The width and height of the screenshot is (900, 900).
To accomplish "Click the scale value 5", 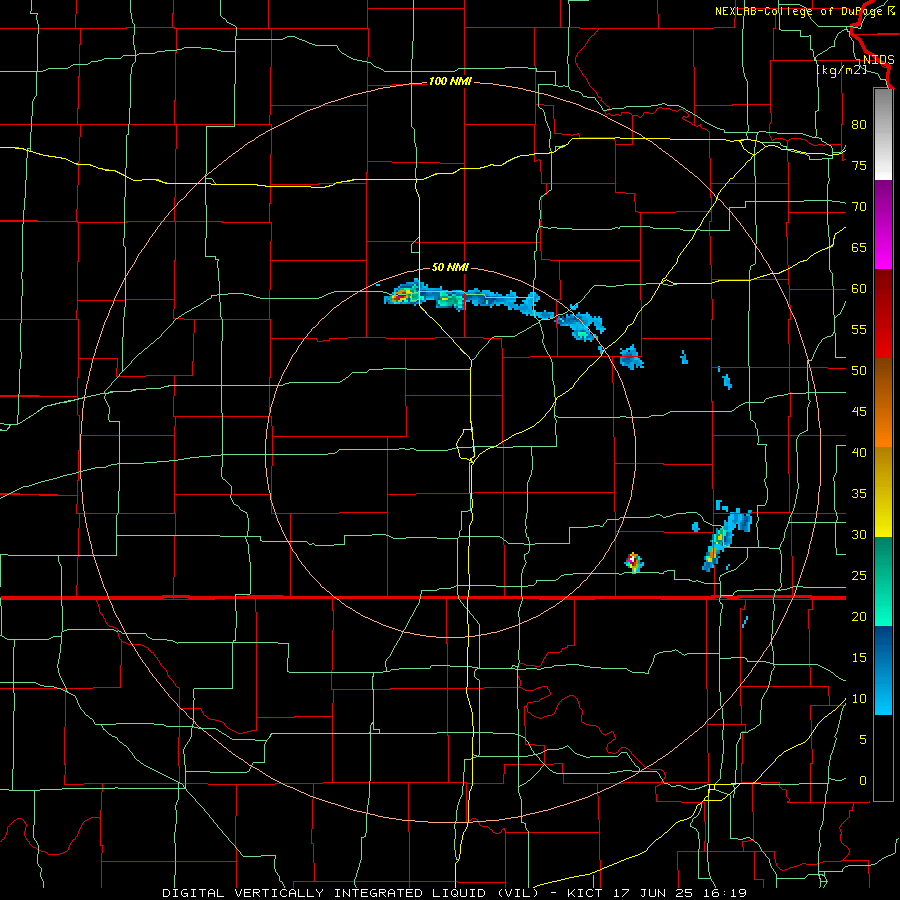I will tap(863, 740).
